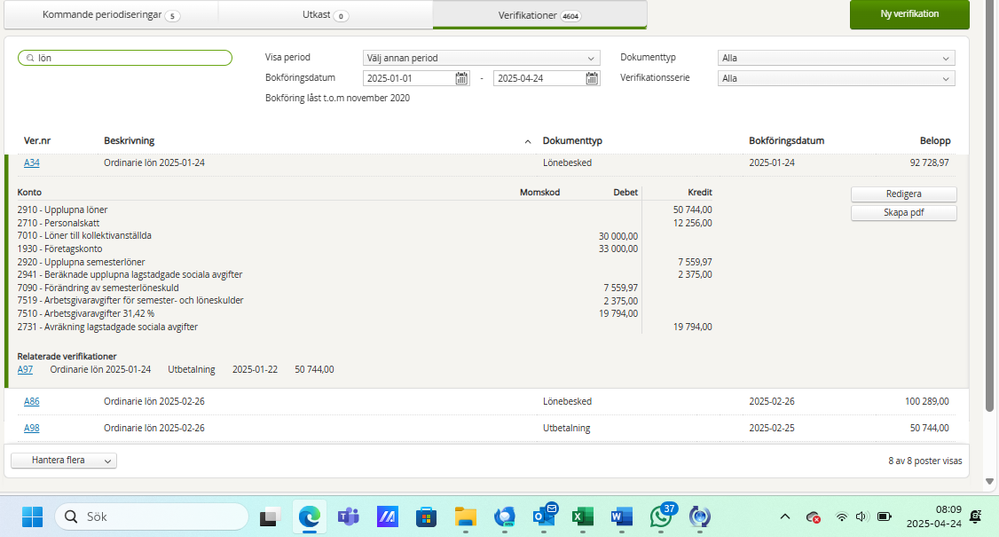The height and width of the screenshot is (537, 999).
Task: Switch to the Utkast tab
Action: (325, 15)
